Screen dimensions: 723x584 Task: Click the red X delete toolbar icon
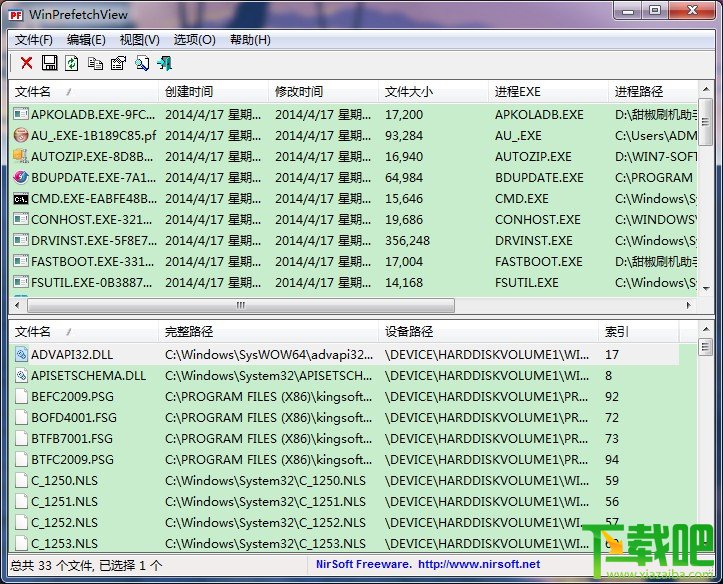click(x=26, y=63)
